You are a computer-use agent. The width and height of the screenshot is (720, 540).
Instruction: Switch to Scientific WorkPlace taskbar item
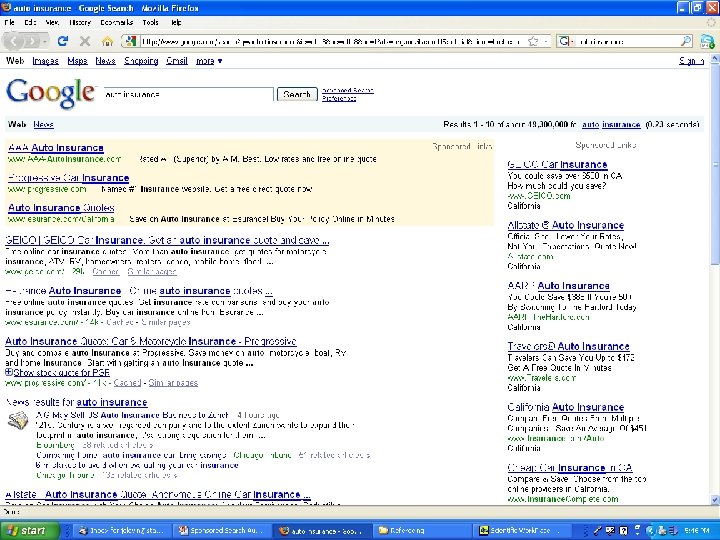(x=523, y=530)
